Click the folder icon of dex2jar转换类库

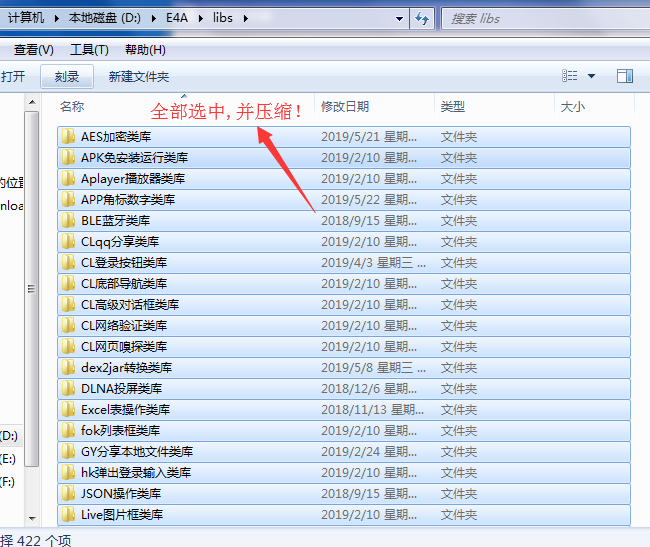(x=68, y=368)
